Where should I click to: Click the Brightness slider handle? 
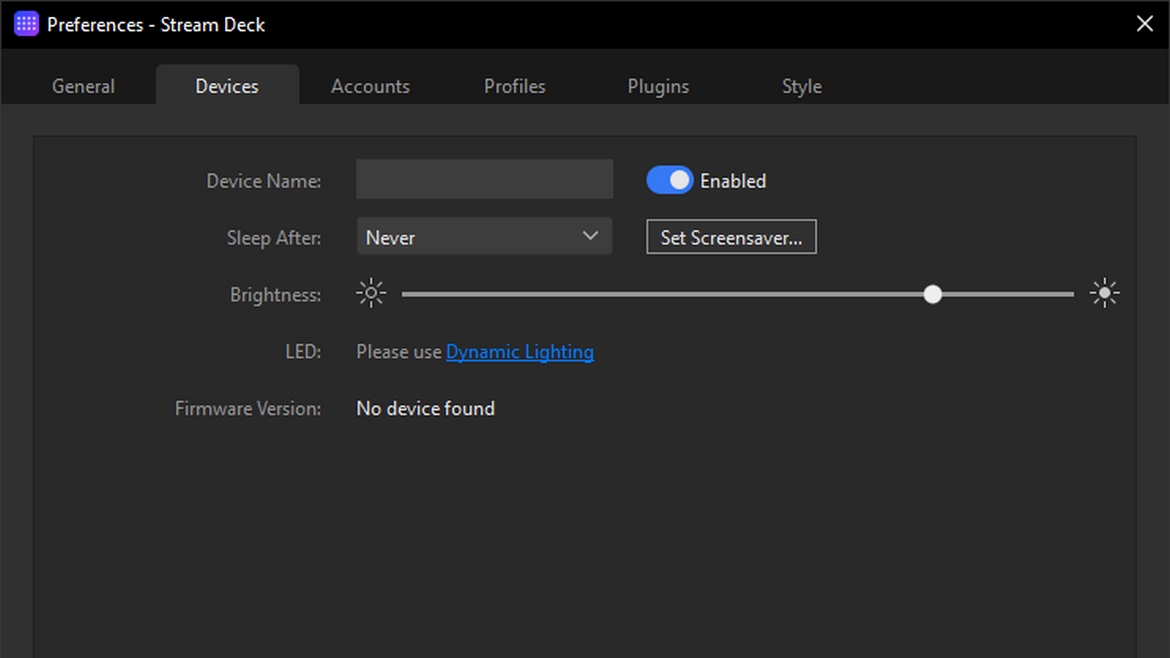click(x=932, y=294)
